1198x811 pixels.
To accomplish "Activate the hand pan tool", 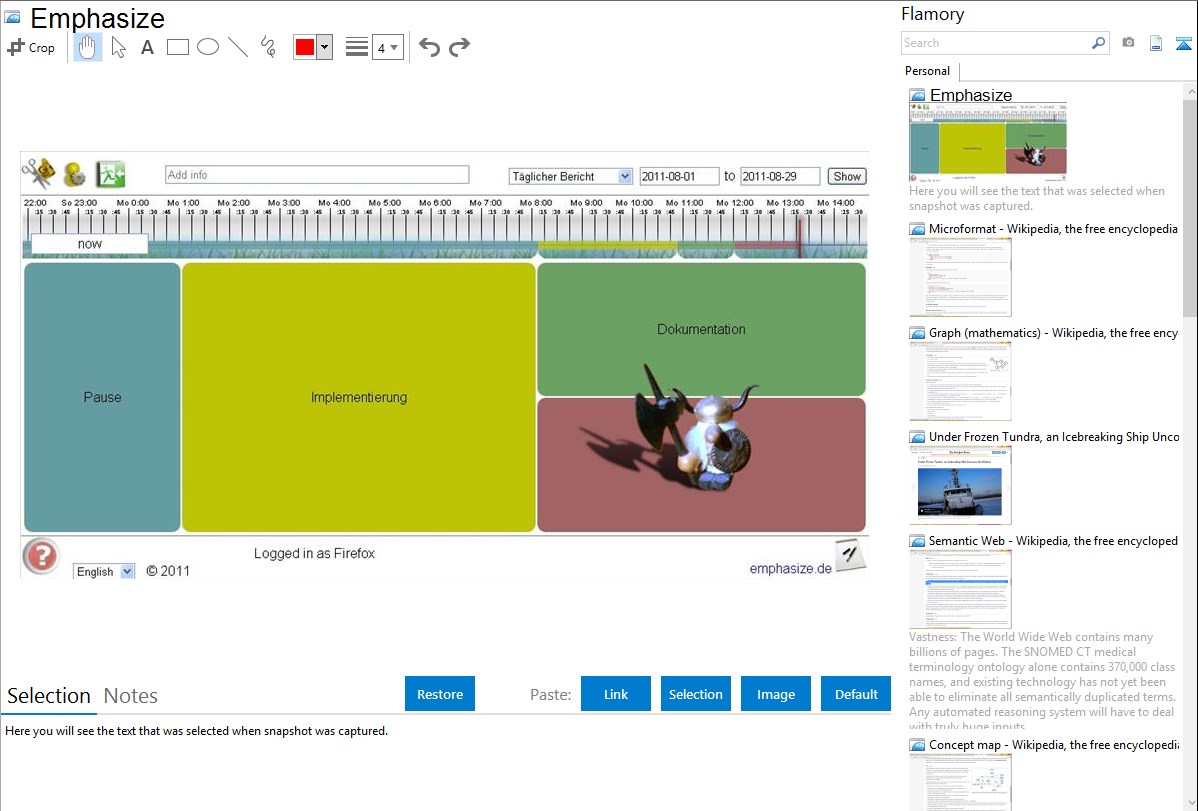I will point(87,47).
